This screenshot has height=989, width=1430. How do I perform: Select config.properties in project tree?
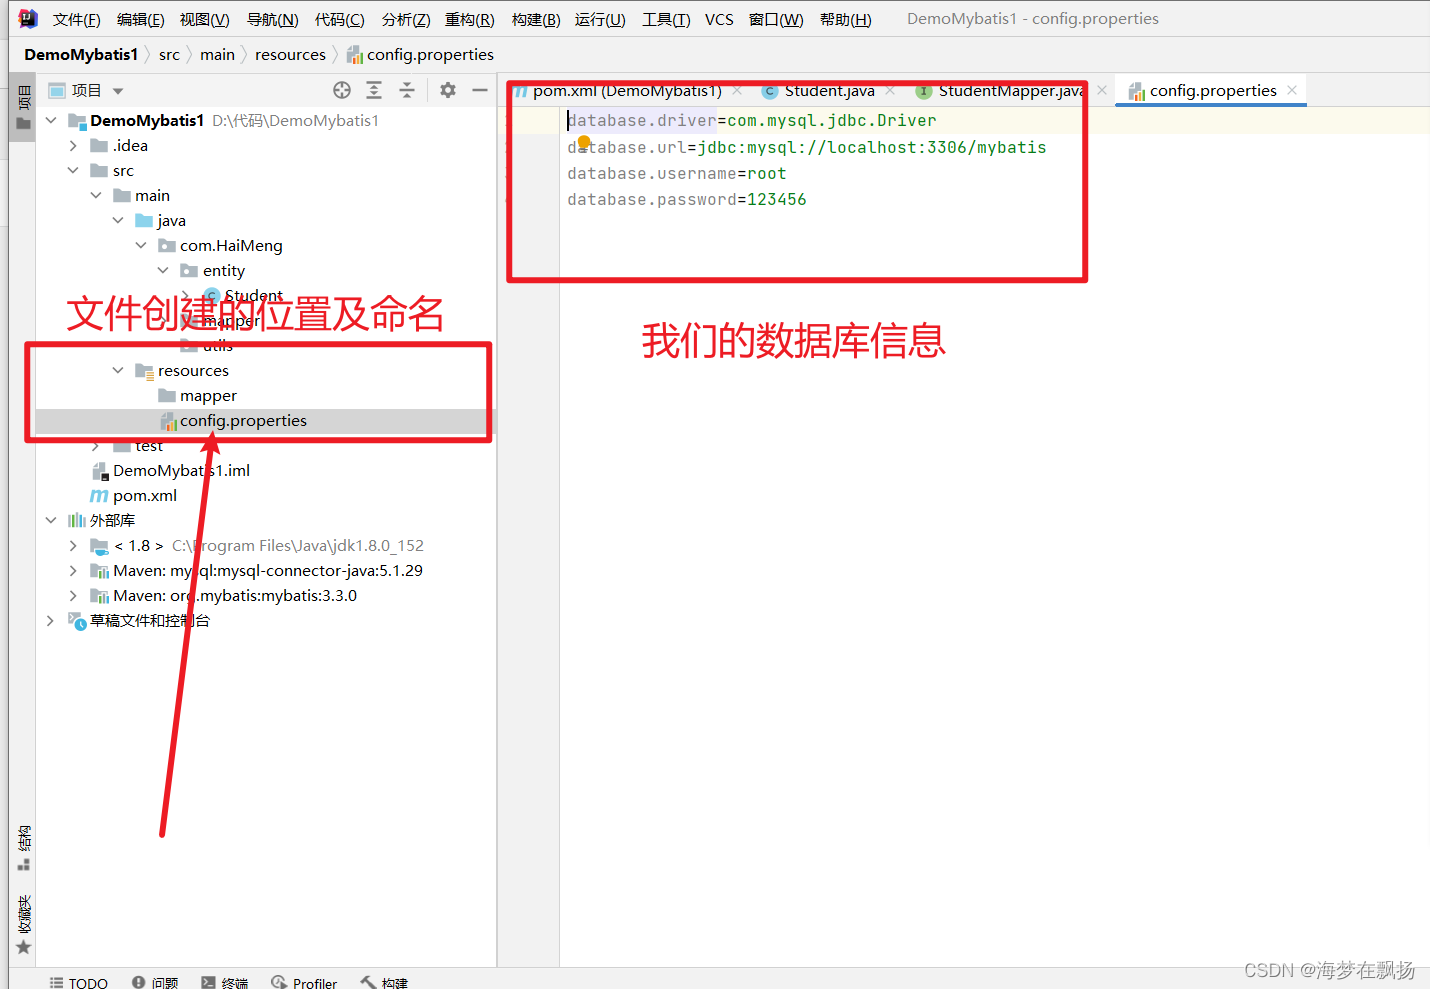(x=233, y=420)
